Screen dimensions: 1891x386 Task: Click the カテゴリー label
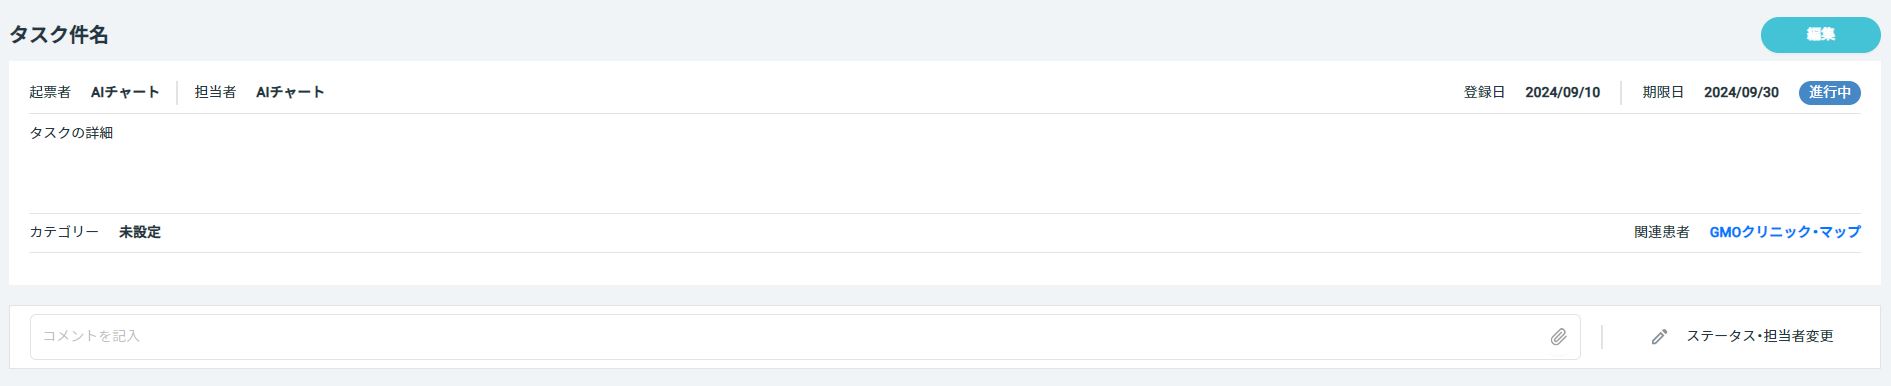(64, 232)
